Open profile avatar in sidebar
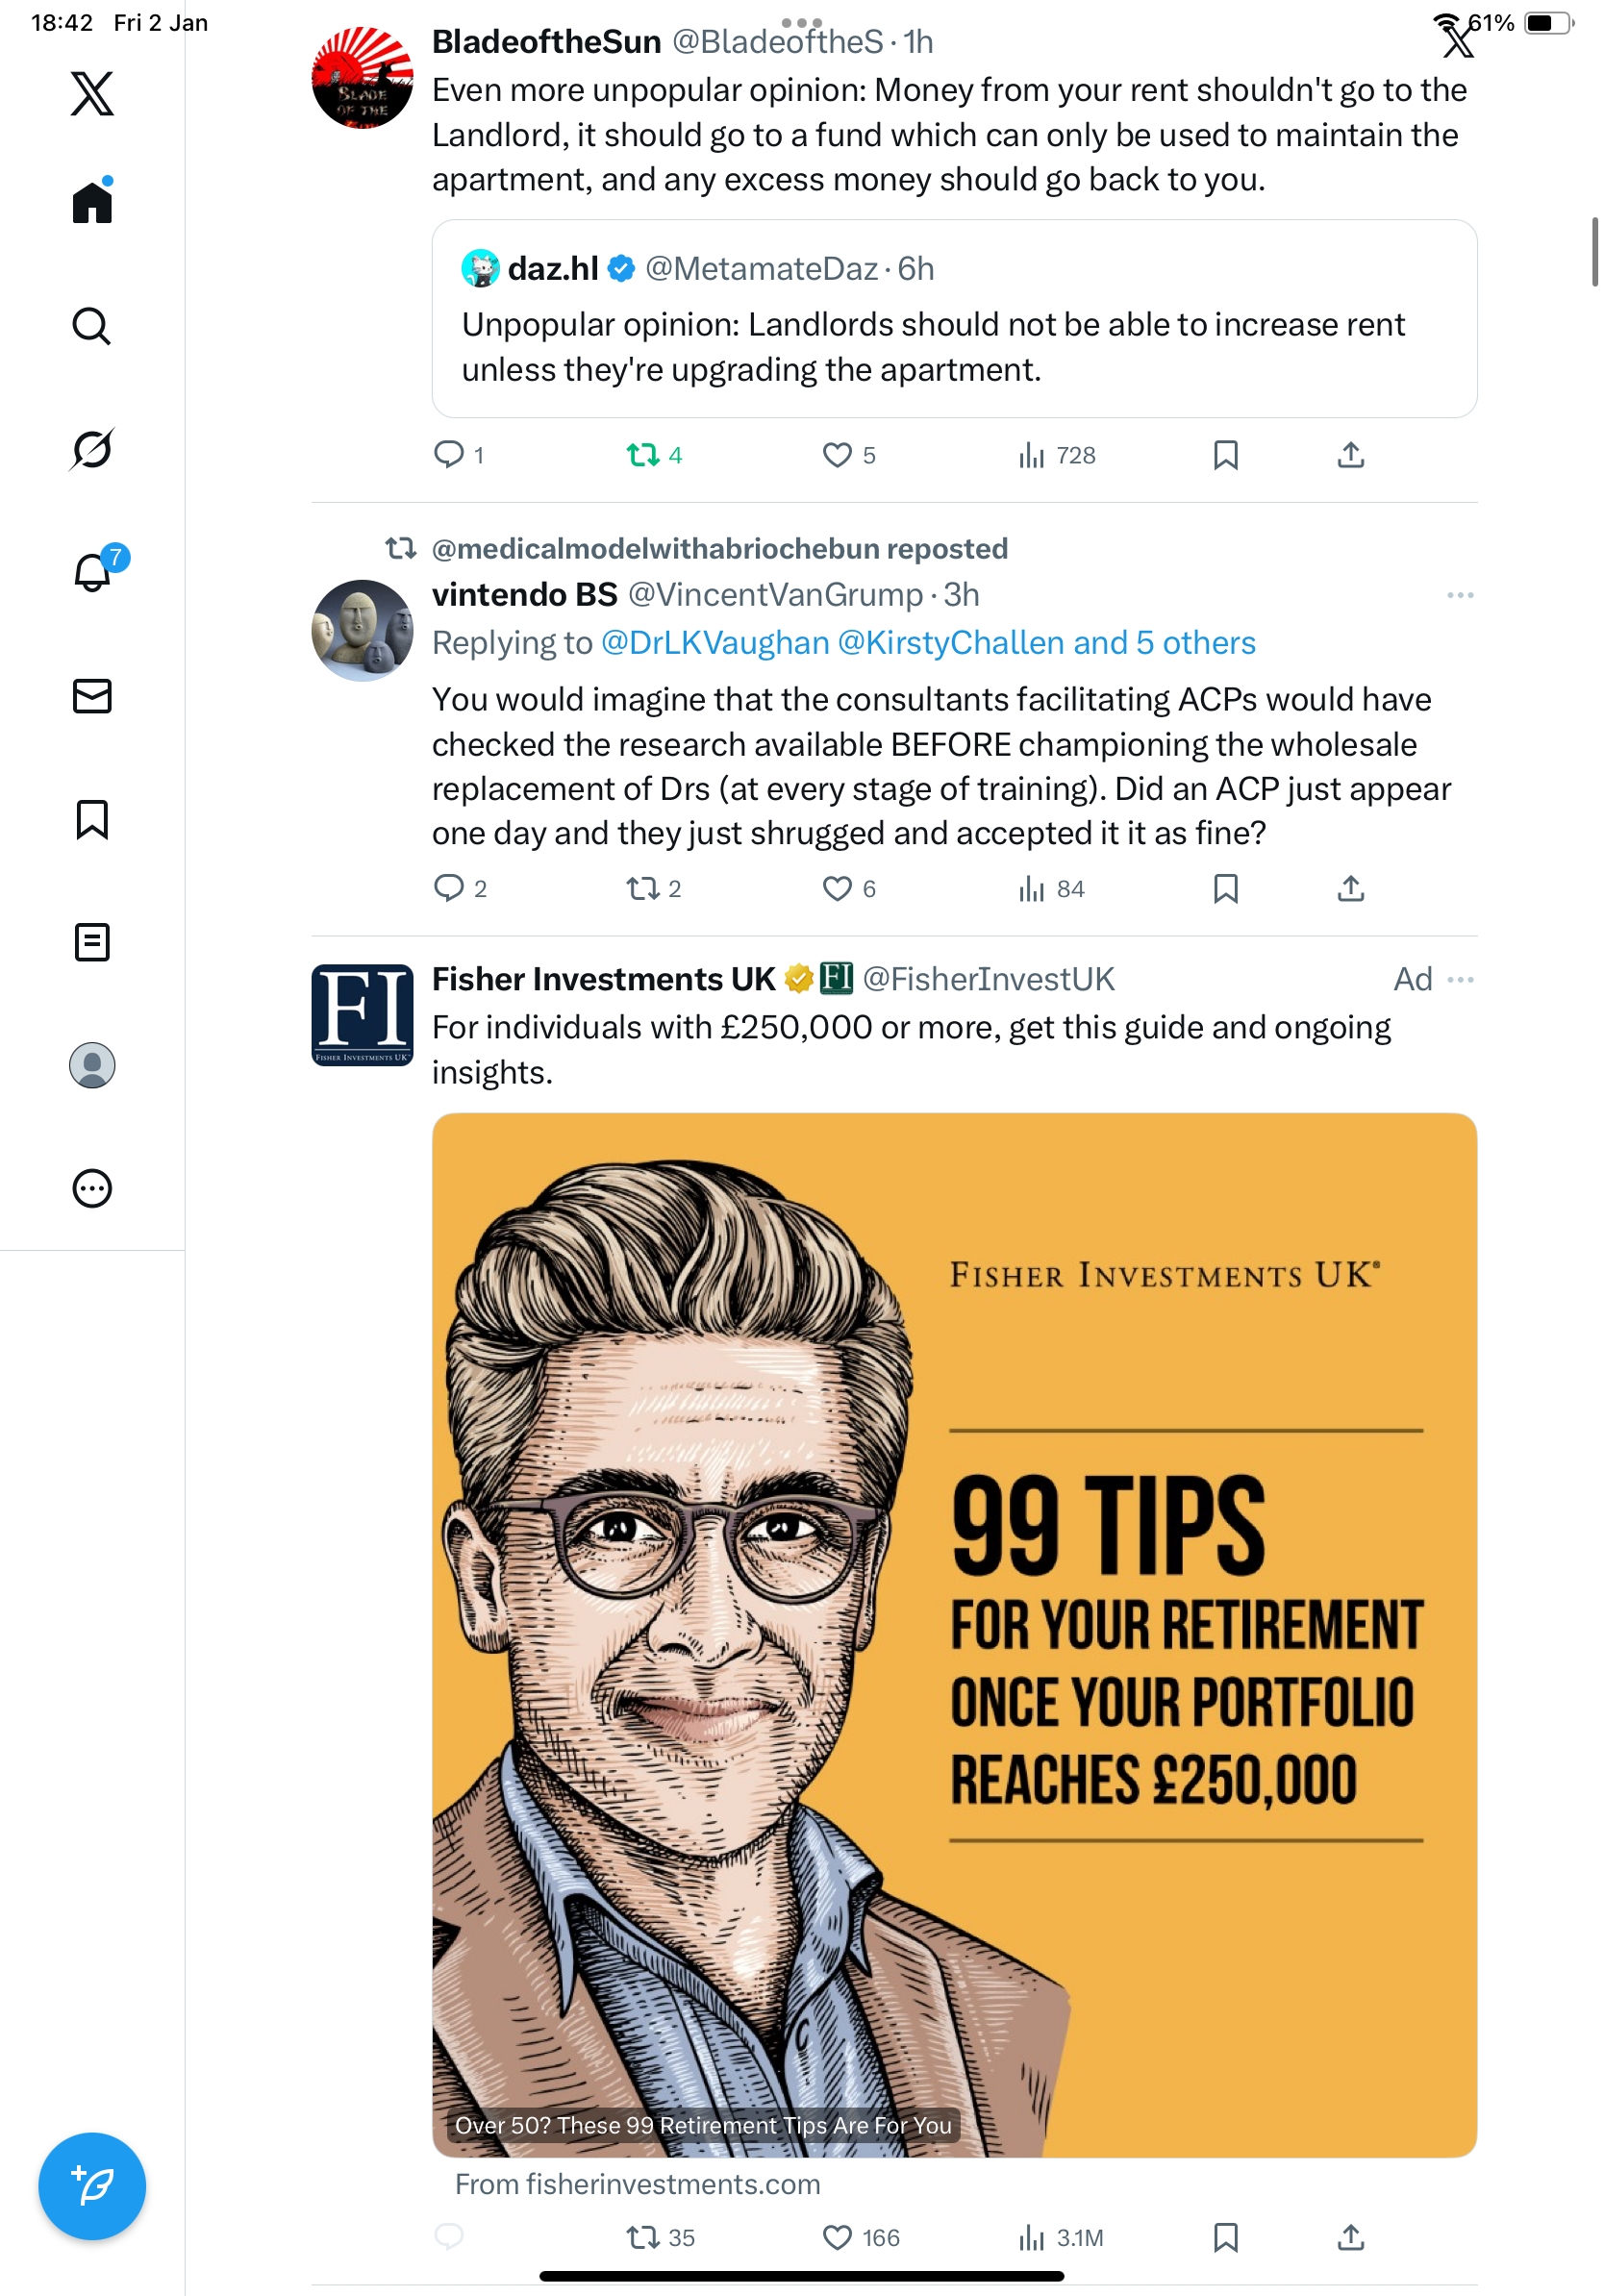The image size is (1604, 2296). pos(92,1065)
